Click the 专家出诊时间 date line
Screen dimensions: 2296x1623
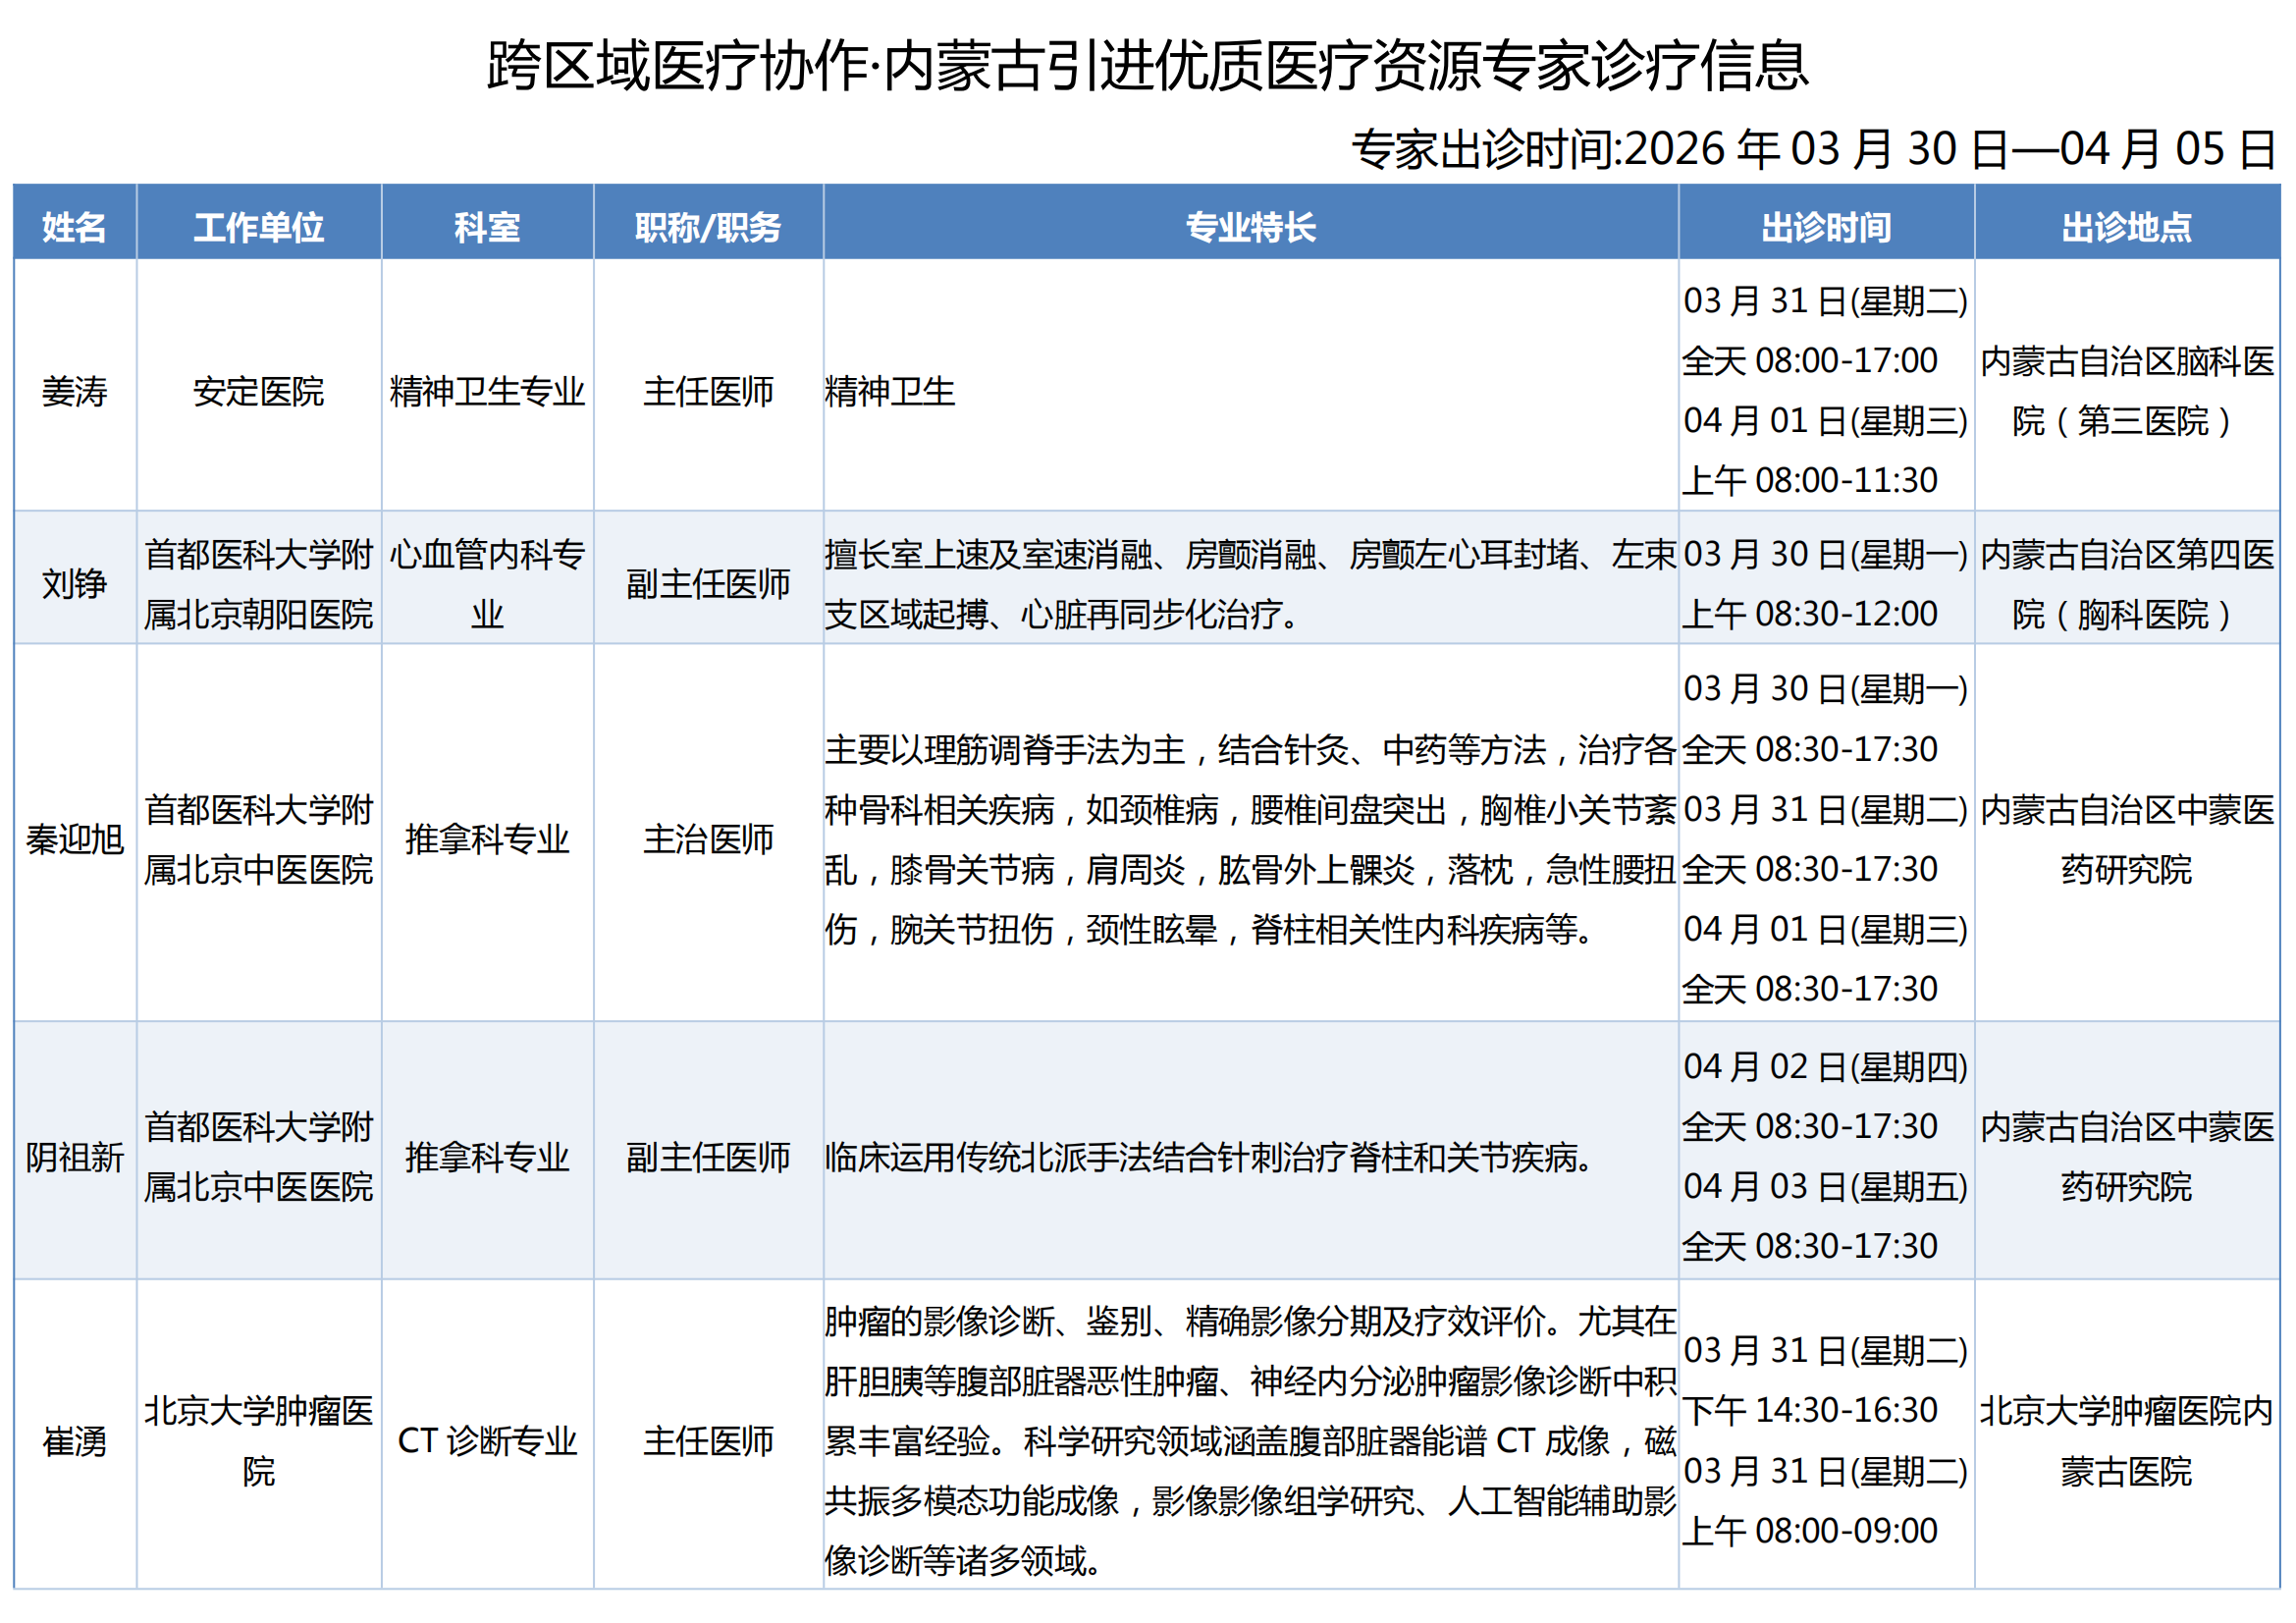[1812, 149]
